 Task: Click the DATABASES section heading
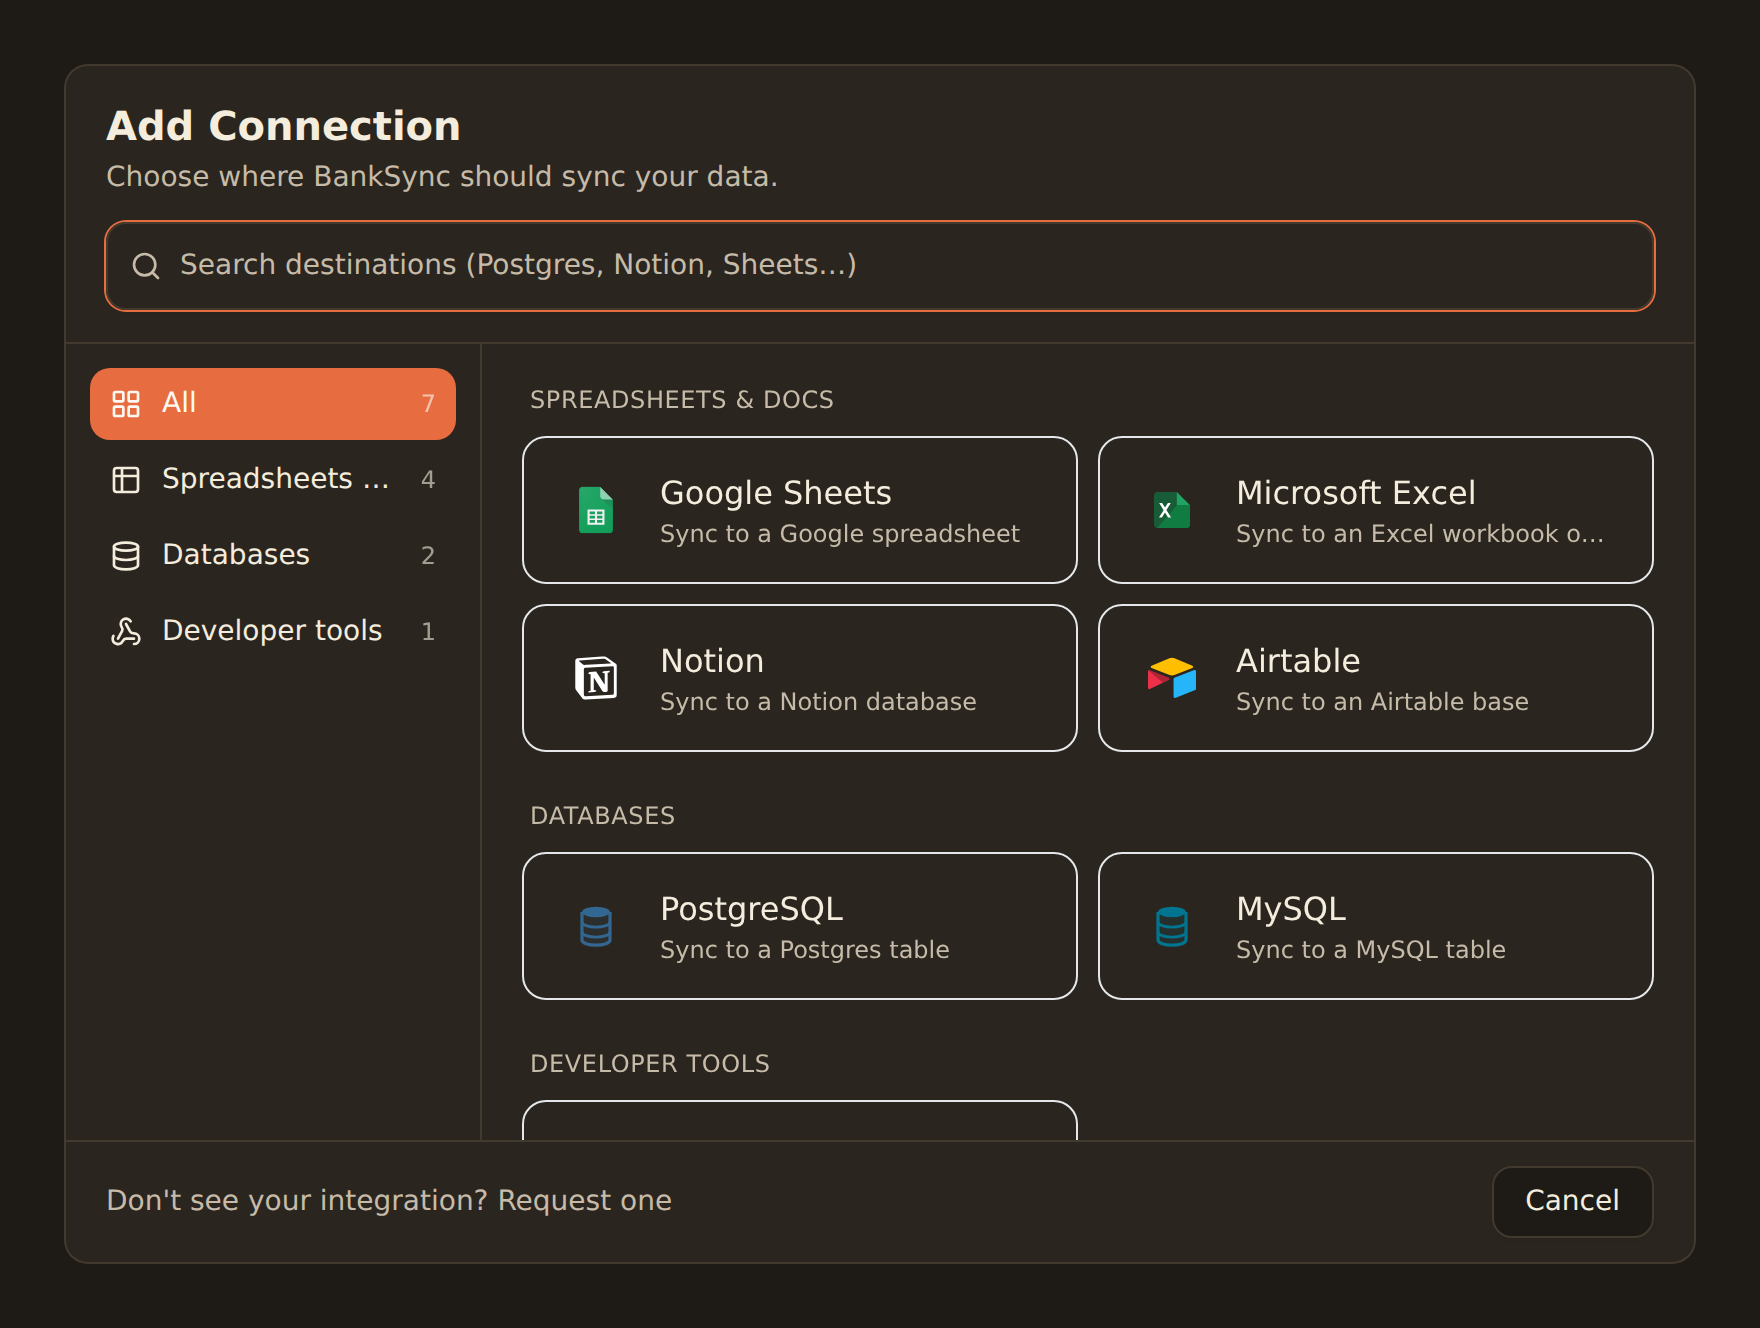[603, 816]
